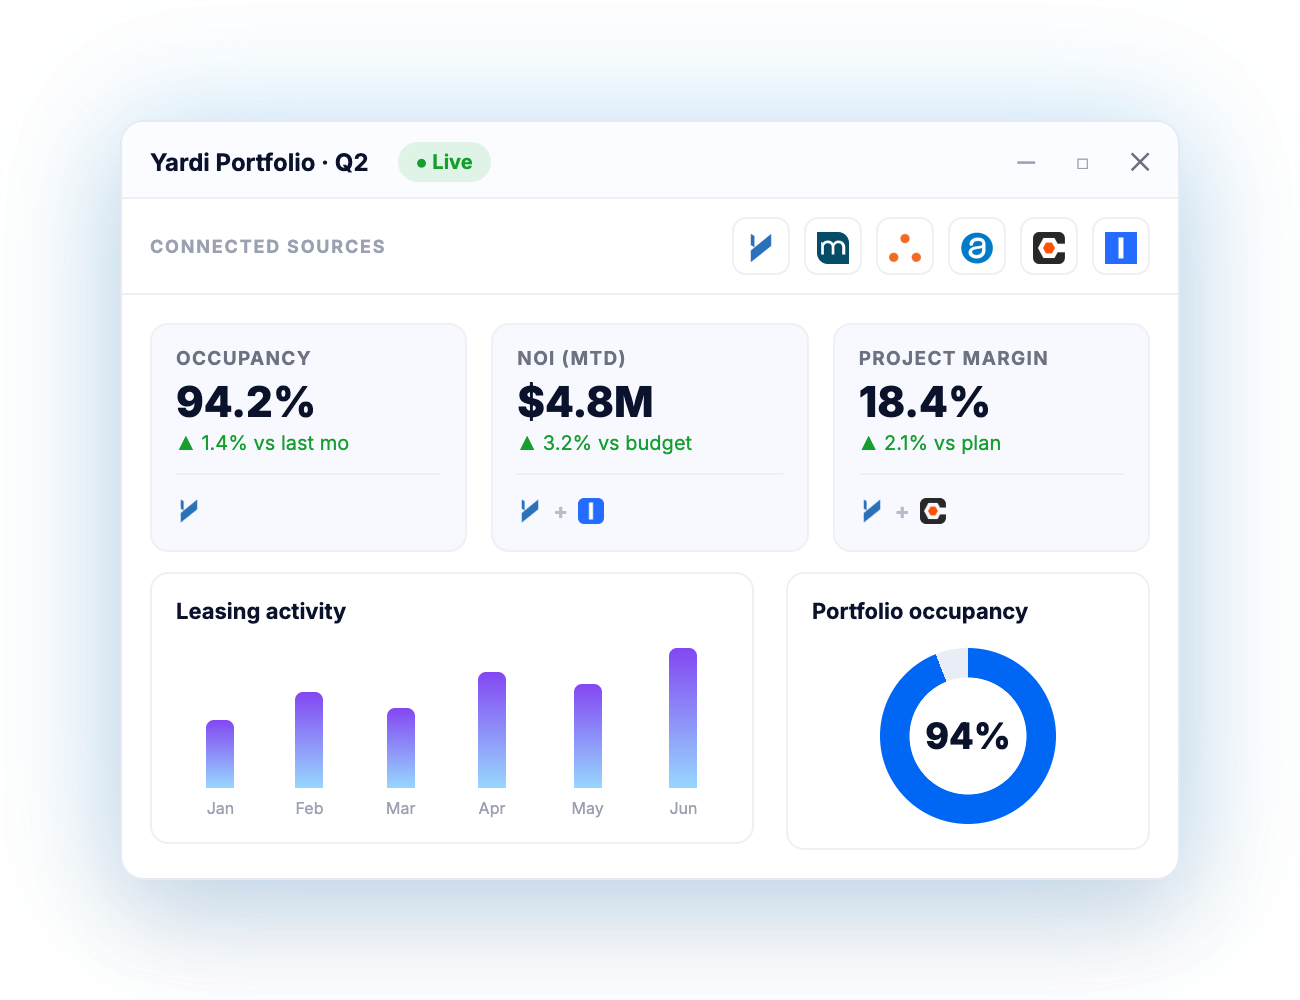
Task: Click the 94% donut center value
Action: 967,736
